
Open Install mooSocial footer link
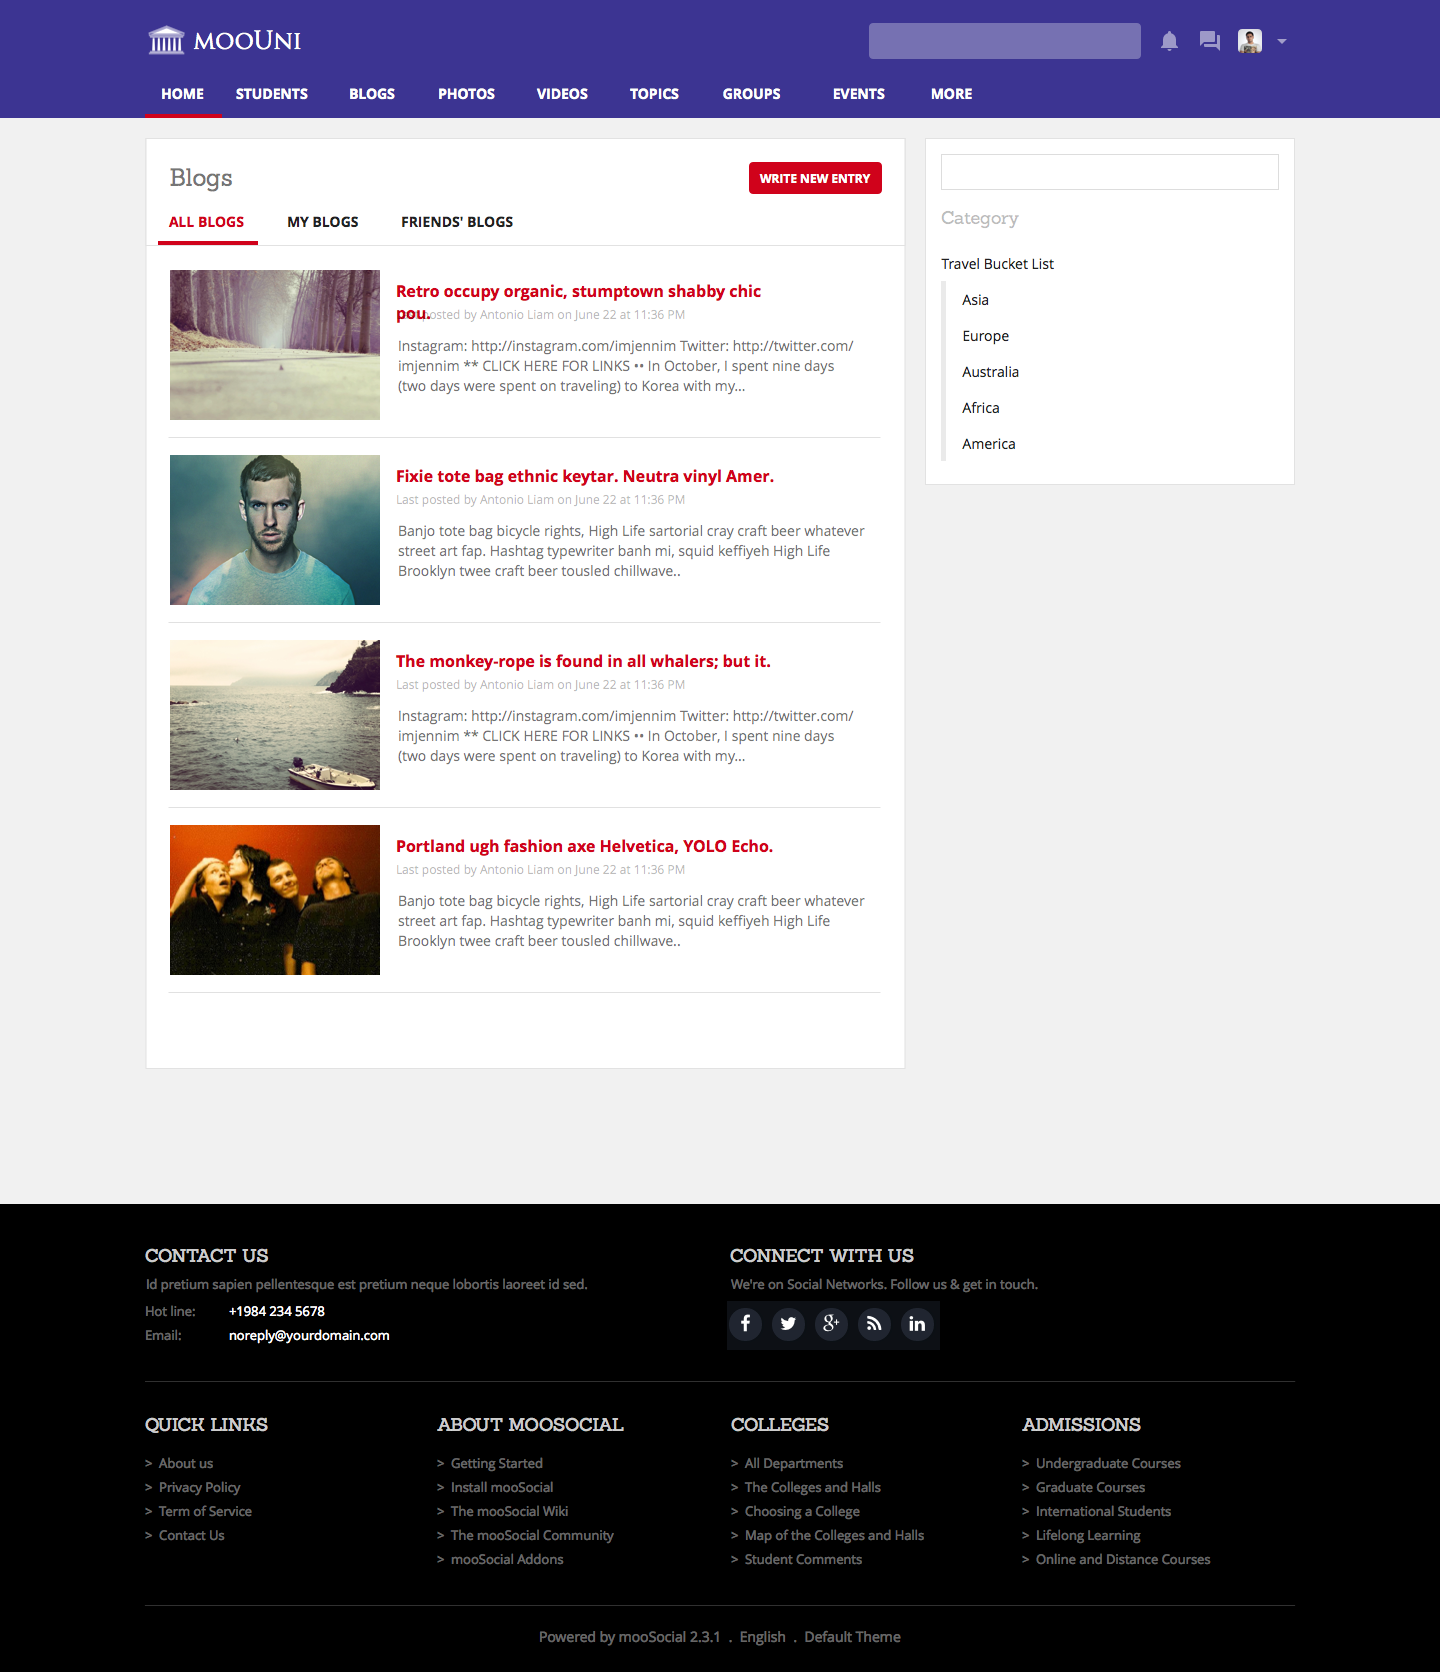502,1487
